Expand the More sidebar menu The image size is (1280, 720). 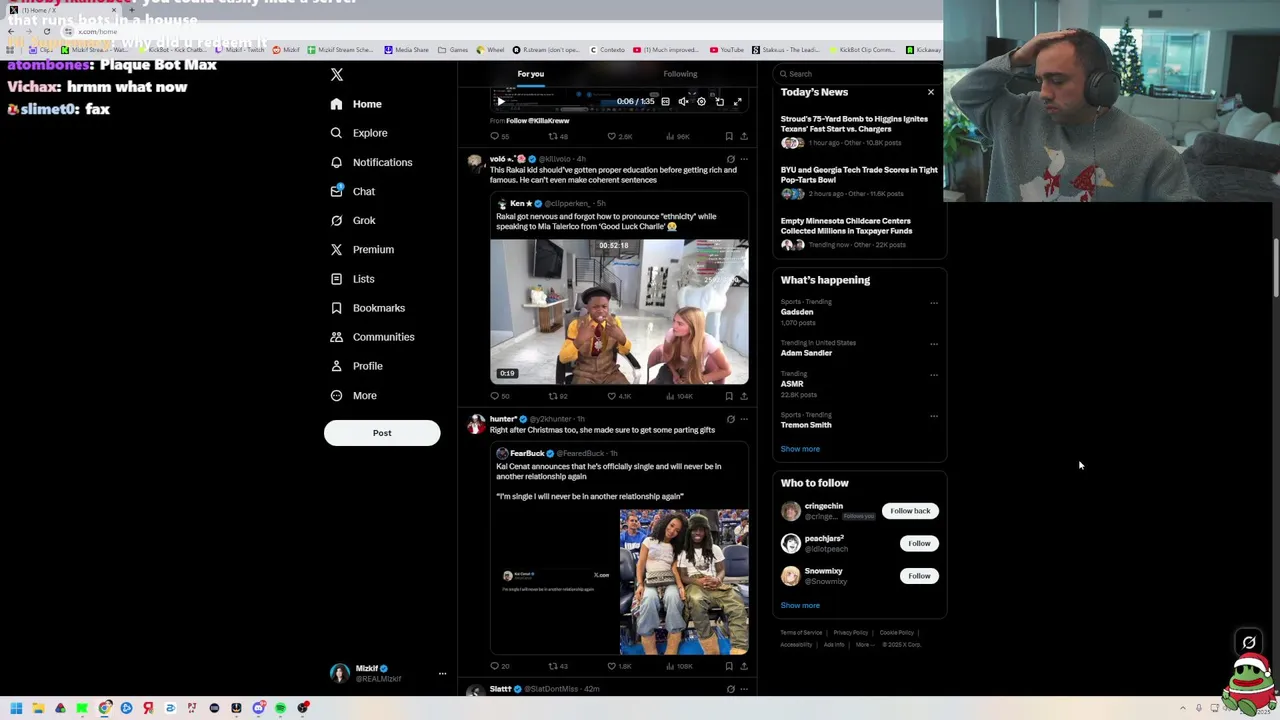(353, 395)
